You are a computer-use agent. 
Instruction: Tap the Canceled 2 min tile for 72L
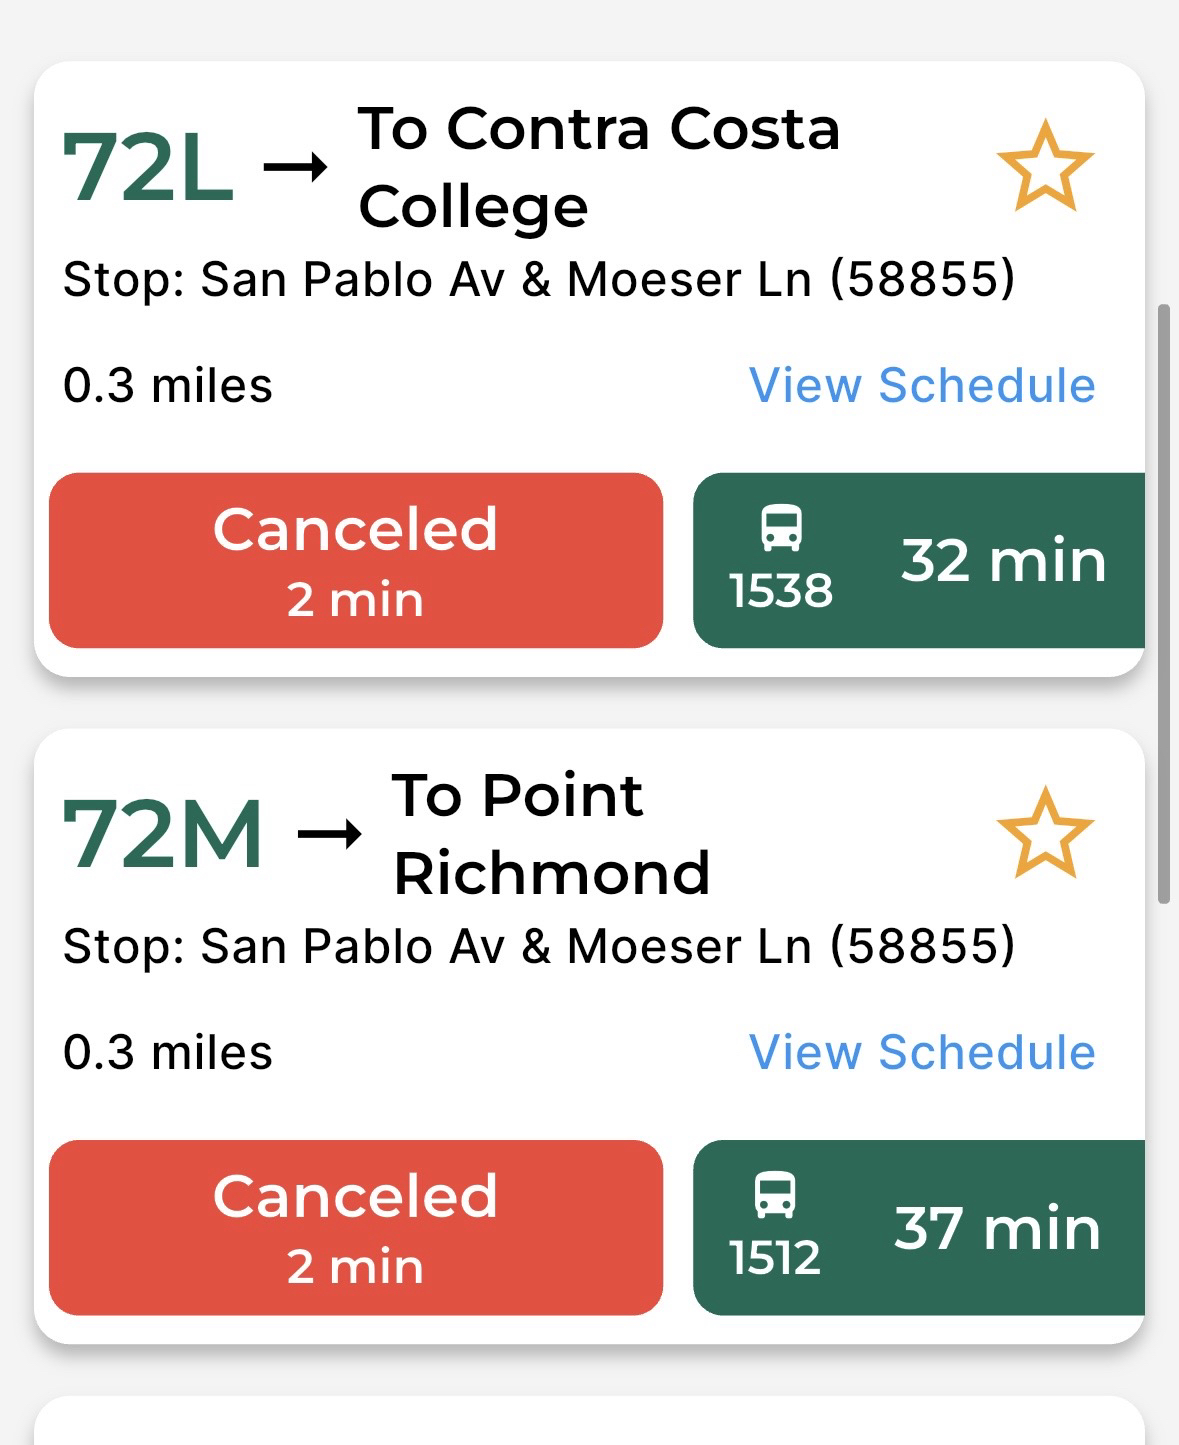pos(356,561)
